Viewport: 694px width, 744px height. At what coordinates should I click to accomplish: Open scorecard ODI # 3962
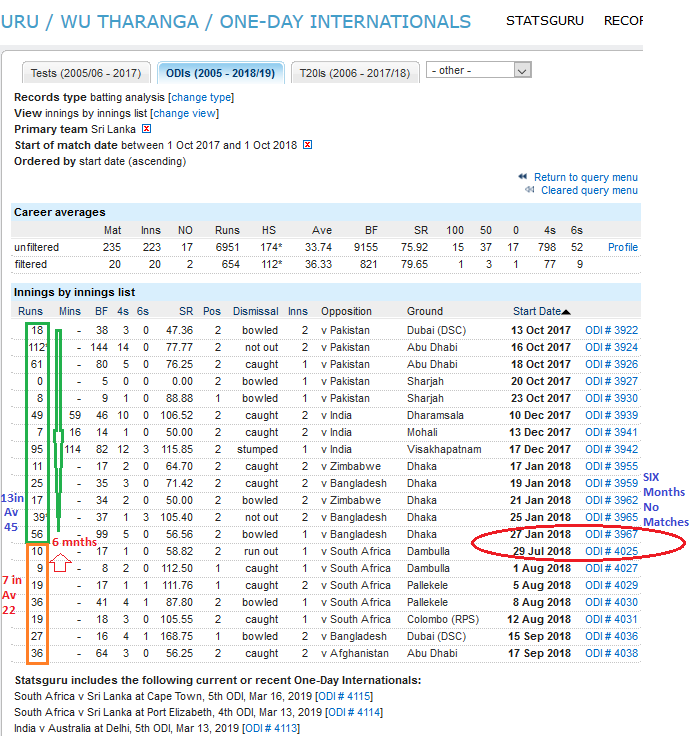click(x=611, y=500)
